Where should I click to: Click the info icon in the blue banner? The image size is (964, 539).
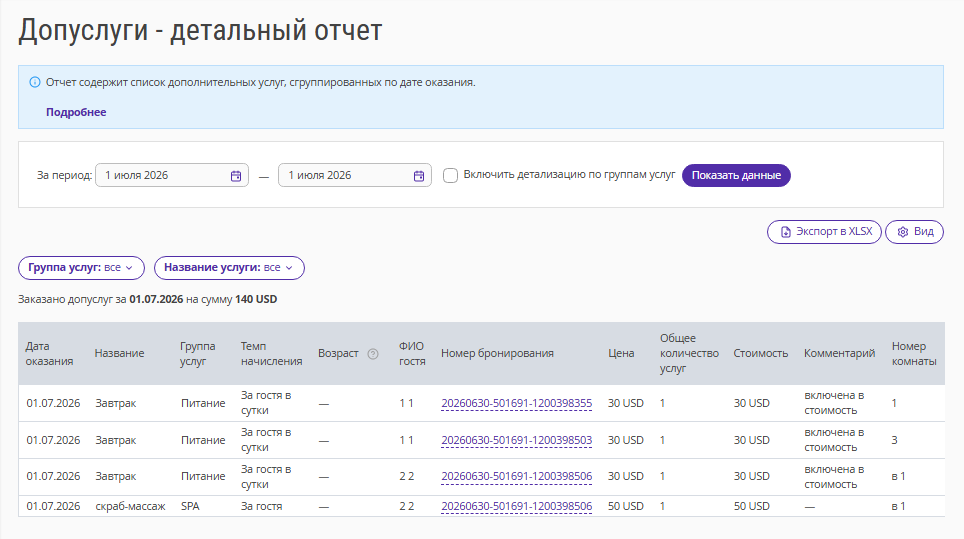tap(35, 82)
